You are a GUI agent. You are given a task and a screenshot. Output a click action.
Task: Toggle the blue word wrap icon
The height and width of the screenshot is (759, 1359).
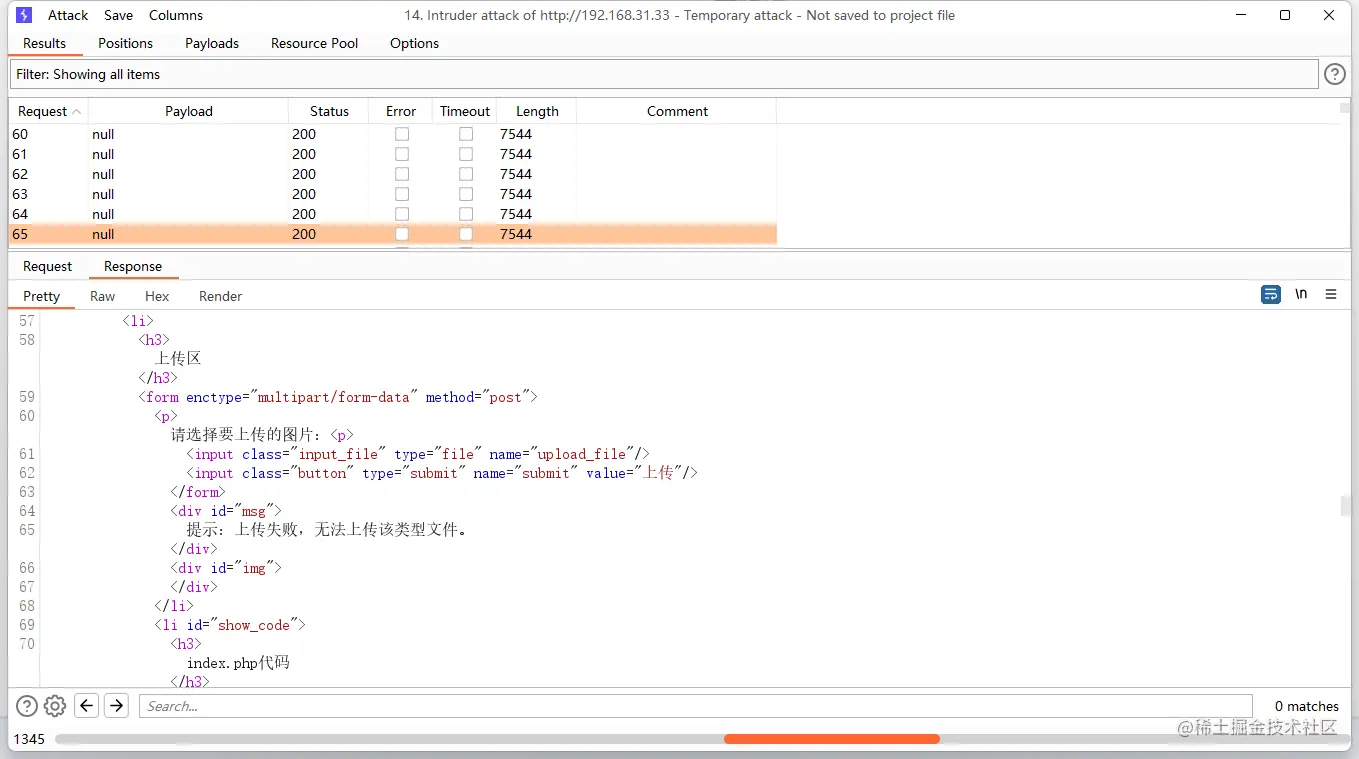point(1271,294)
